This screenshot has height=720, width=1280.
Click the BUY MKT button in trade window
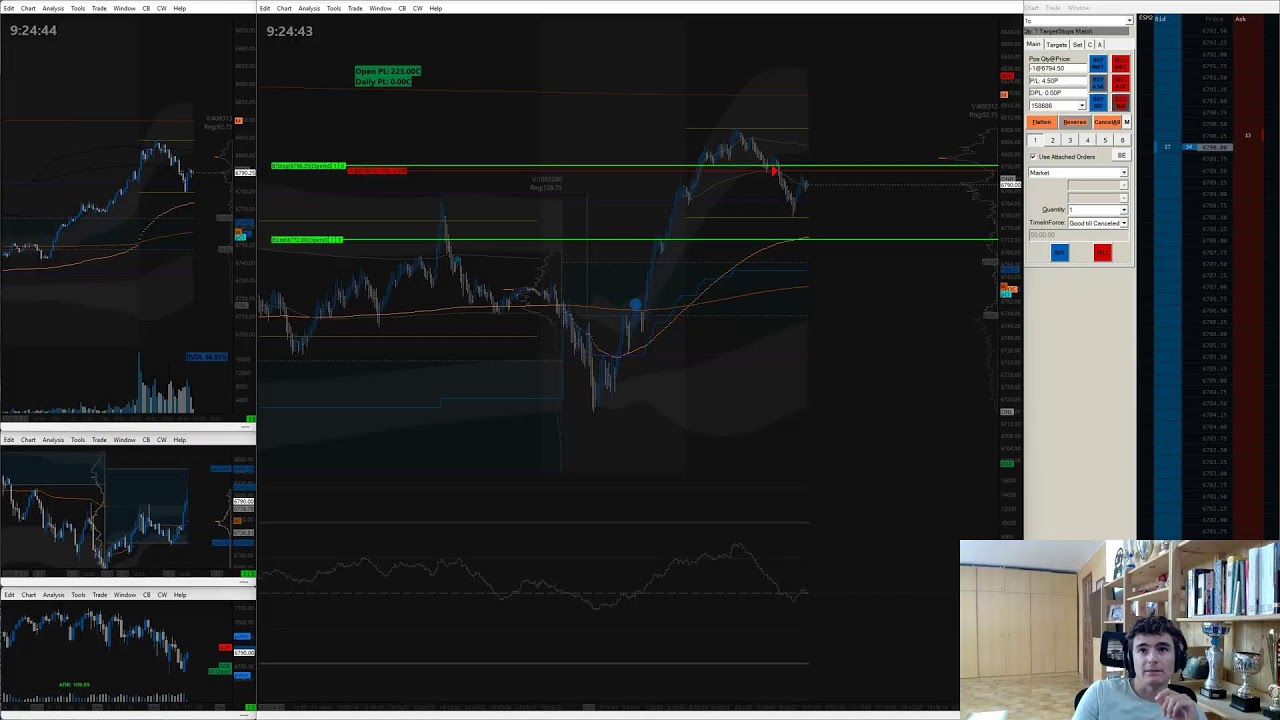(1098, 63)
